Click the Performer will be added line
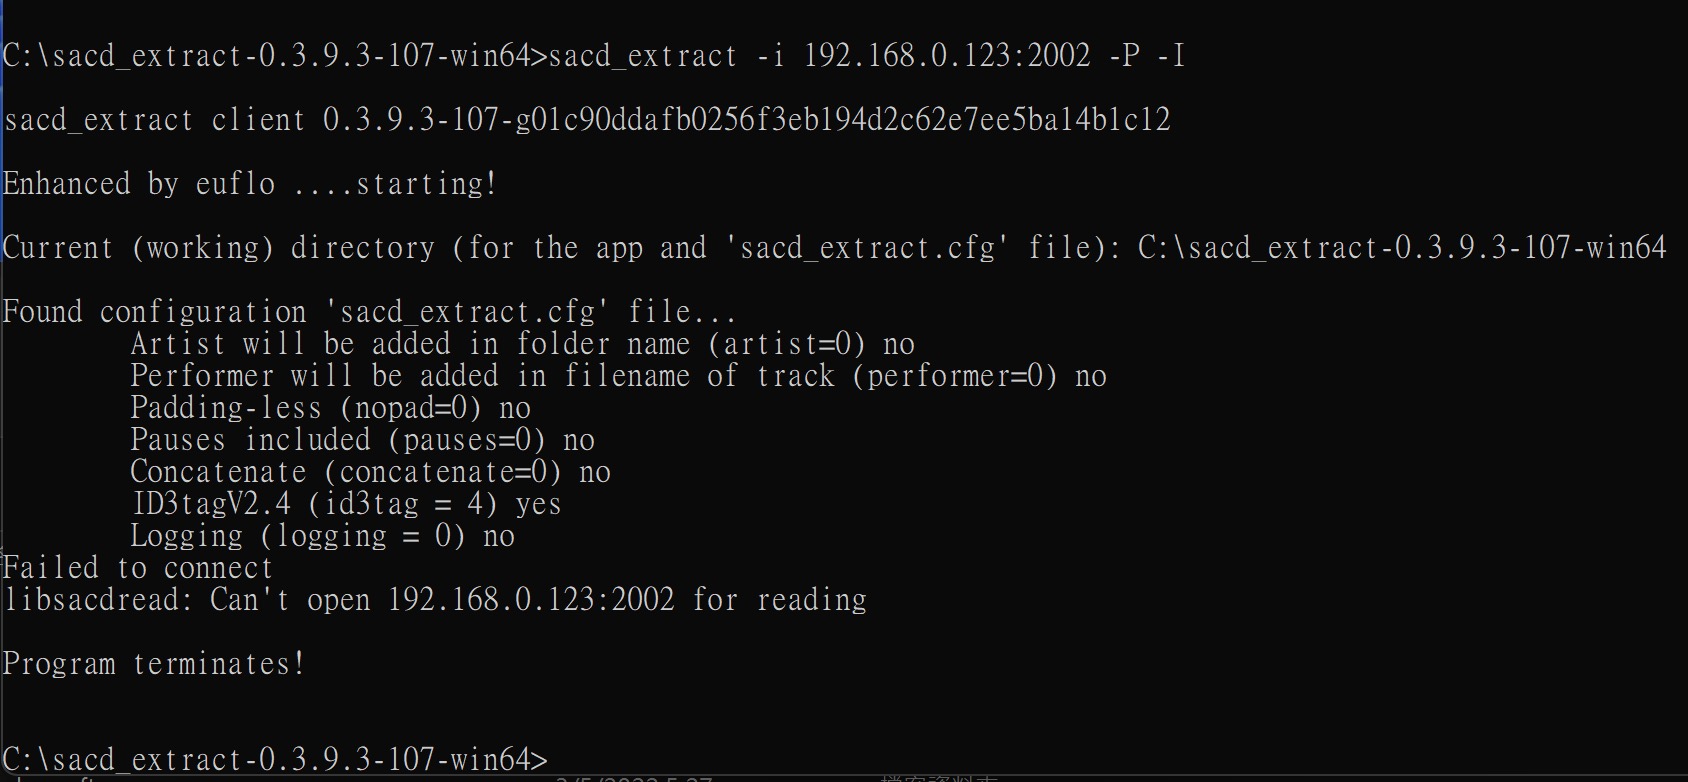Screen dimensions: 1688x782 [618, 376]
